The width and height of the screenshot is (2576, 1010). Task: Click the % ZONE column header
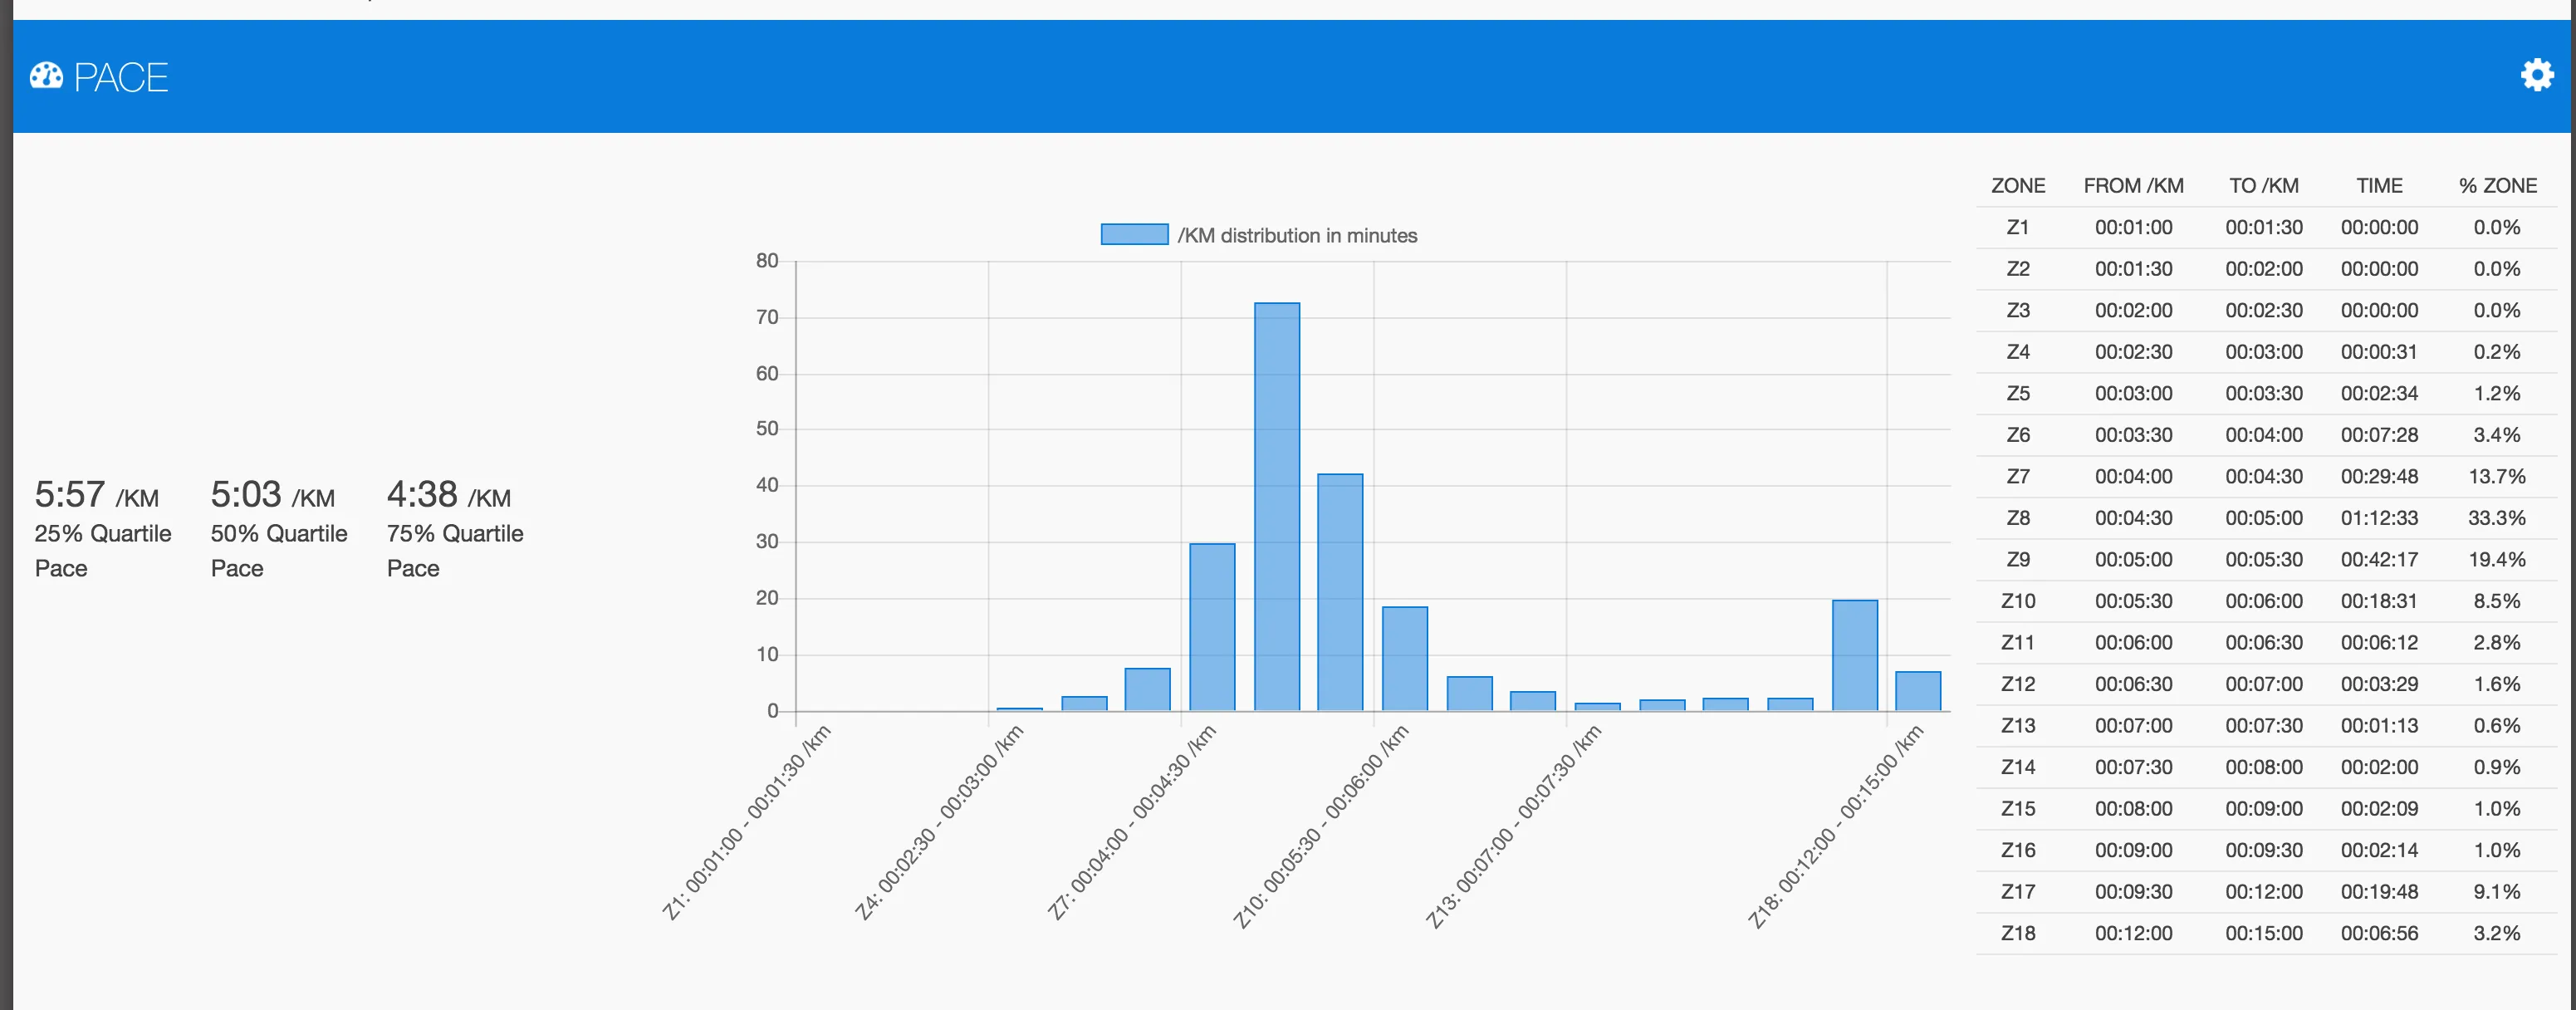tap(2497, 186)
